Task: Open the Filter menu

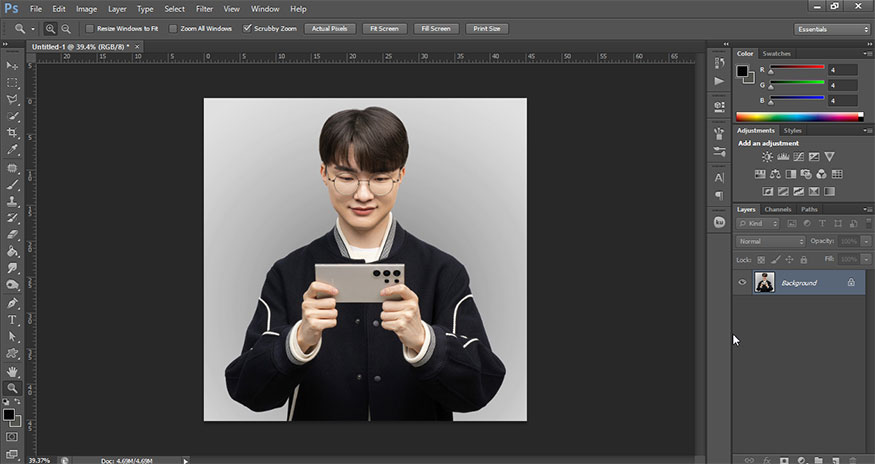Action: pos(204,9)
